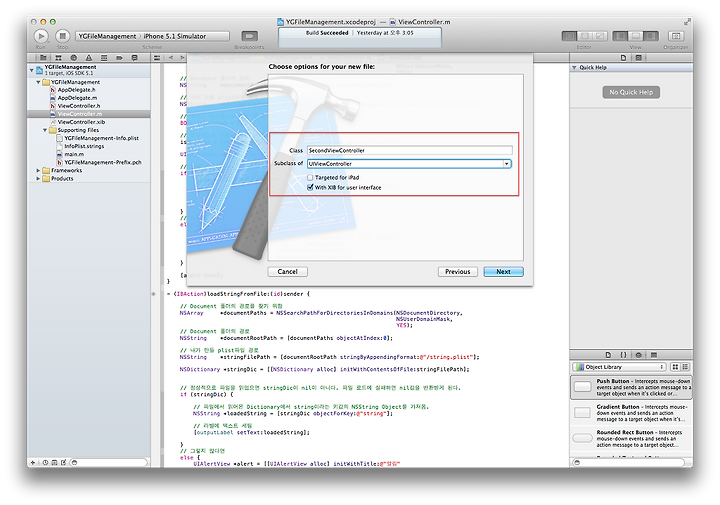This screenshot has height=505, width=720.
Task: Show the Quick Help inspector tab
Action: click(x=638, y=58)
